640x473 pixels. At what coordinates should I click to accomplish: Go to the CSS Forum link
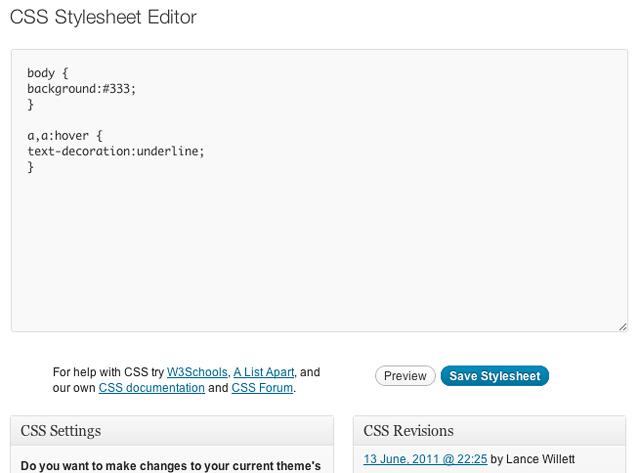point(262,388)
